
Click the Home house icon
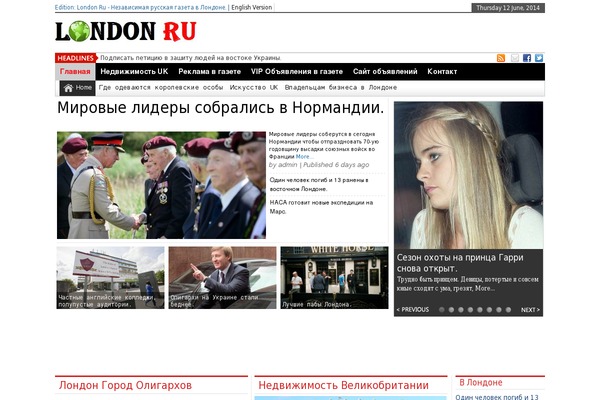(x=68, y=88)
